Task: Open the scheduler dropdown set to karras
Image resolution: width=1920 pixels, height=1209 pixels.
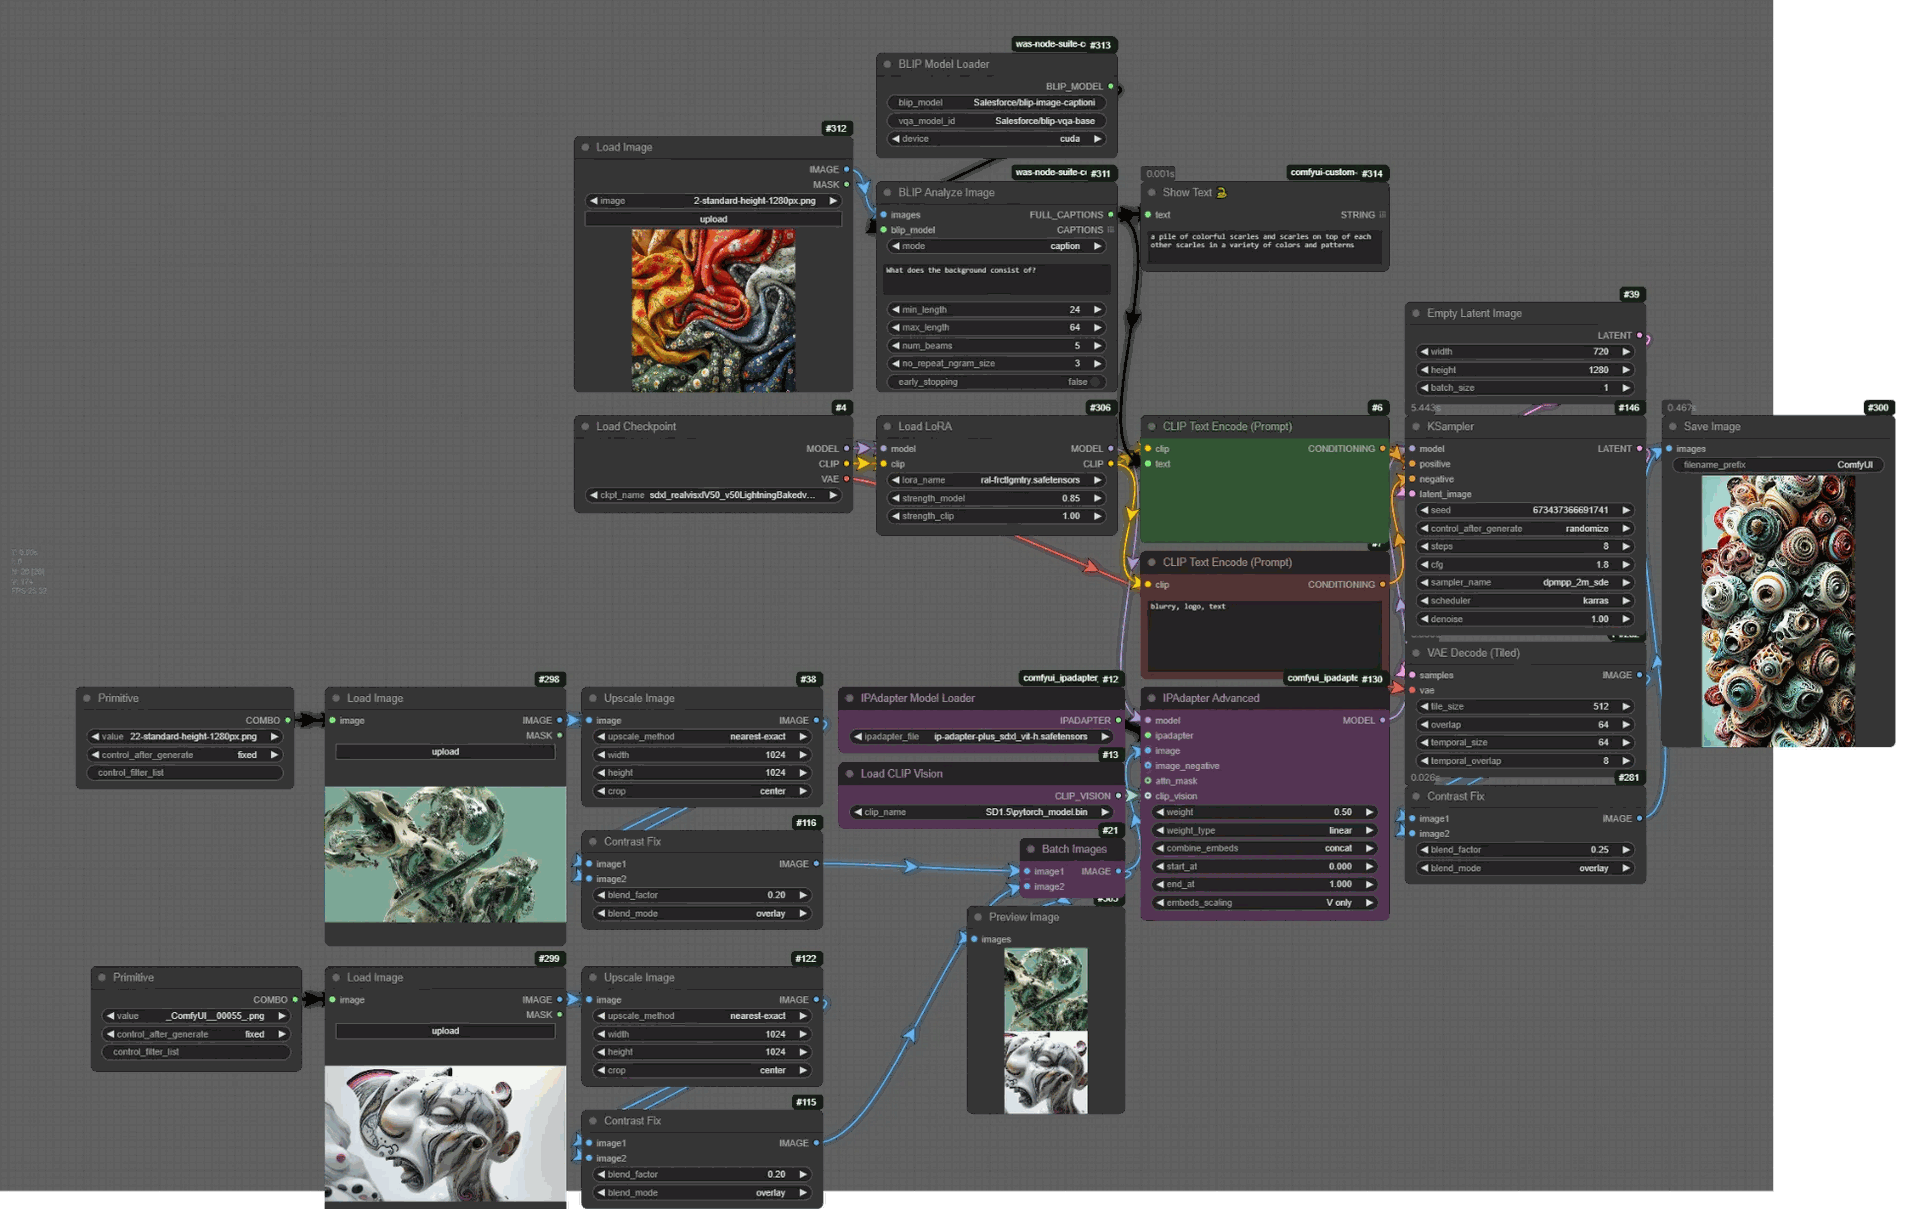Action: point(1524,601)
